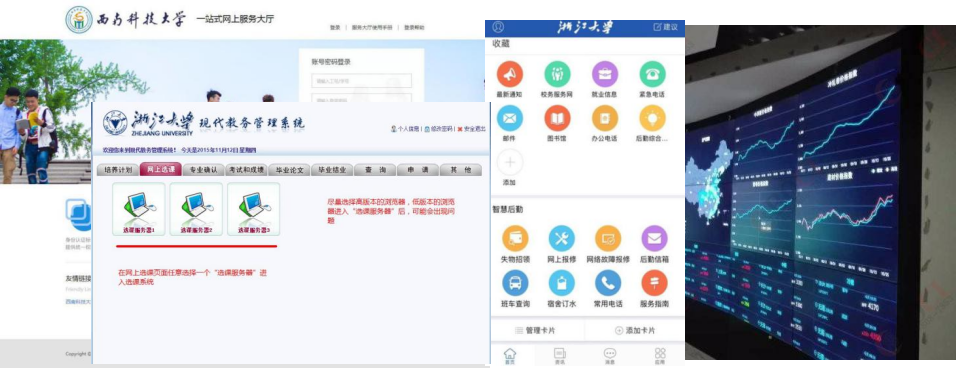Open the 毕业结业 tab
957x368 pixels.
tap(332, 170)
